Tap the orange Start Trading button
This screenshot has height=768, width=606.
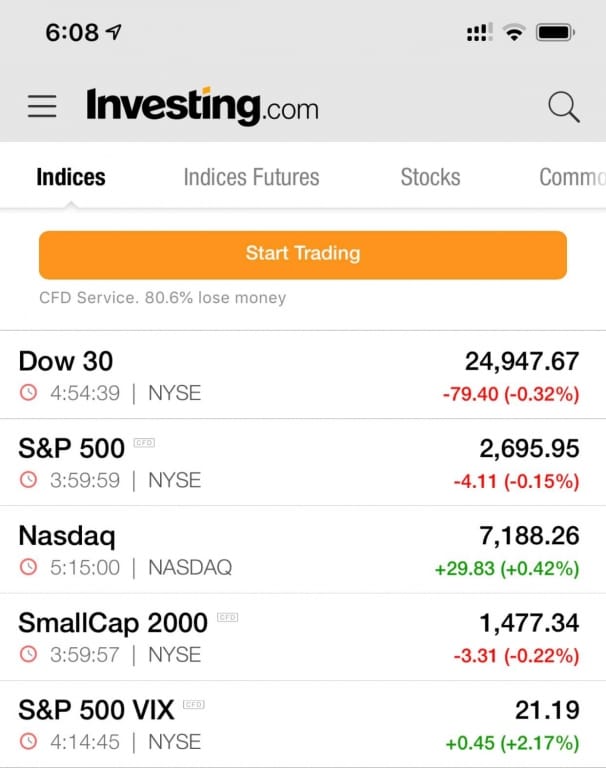point(303,255)
